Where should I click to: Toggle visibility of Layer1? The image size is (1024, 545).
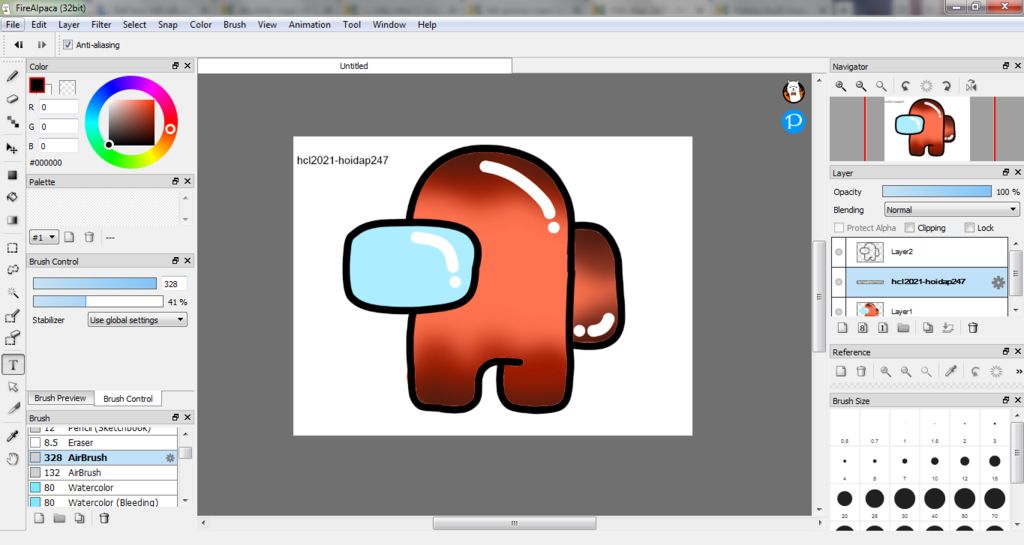point(839,311)
